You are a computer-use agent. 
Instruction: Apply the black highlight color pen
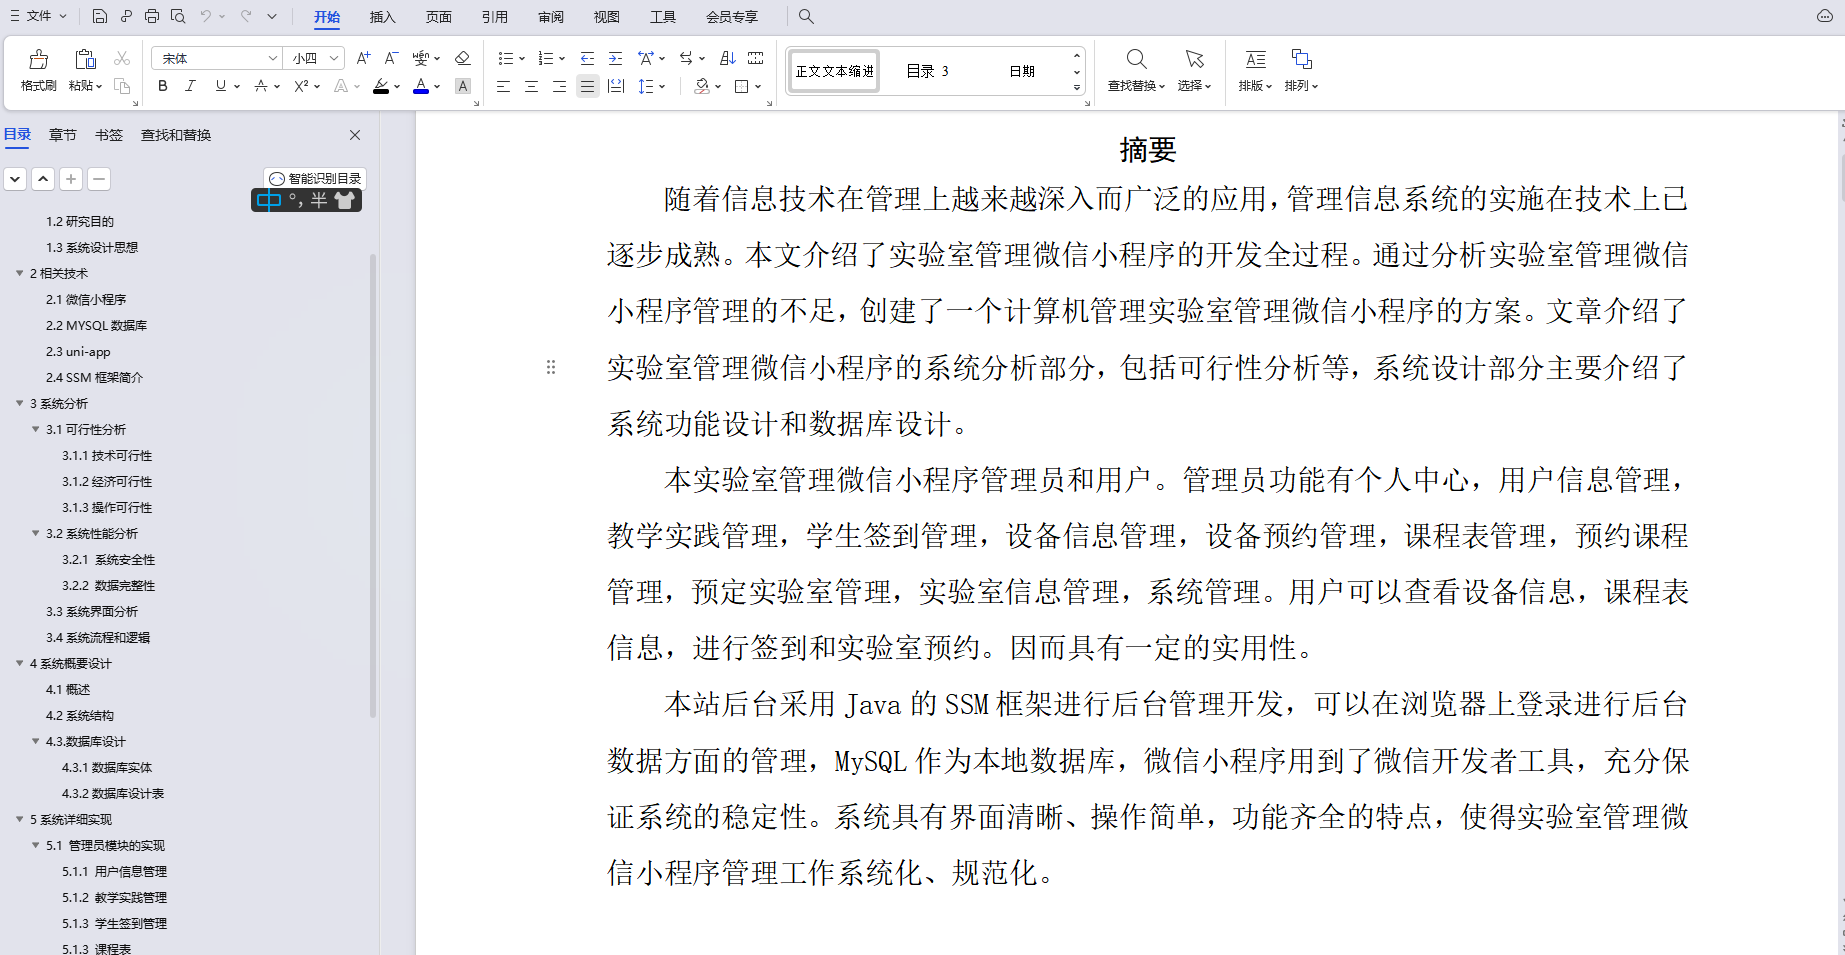[381, 86]
